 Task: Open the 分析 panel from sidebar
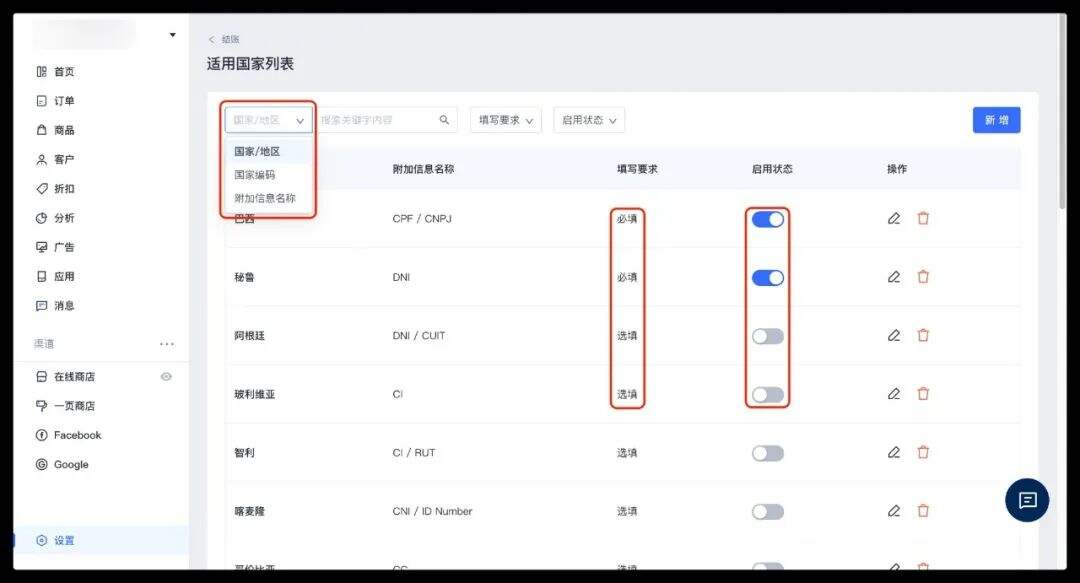click(x=60, y=217)
